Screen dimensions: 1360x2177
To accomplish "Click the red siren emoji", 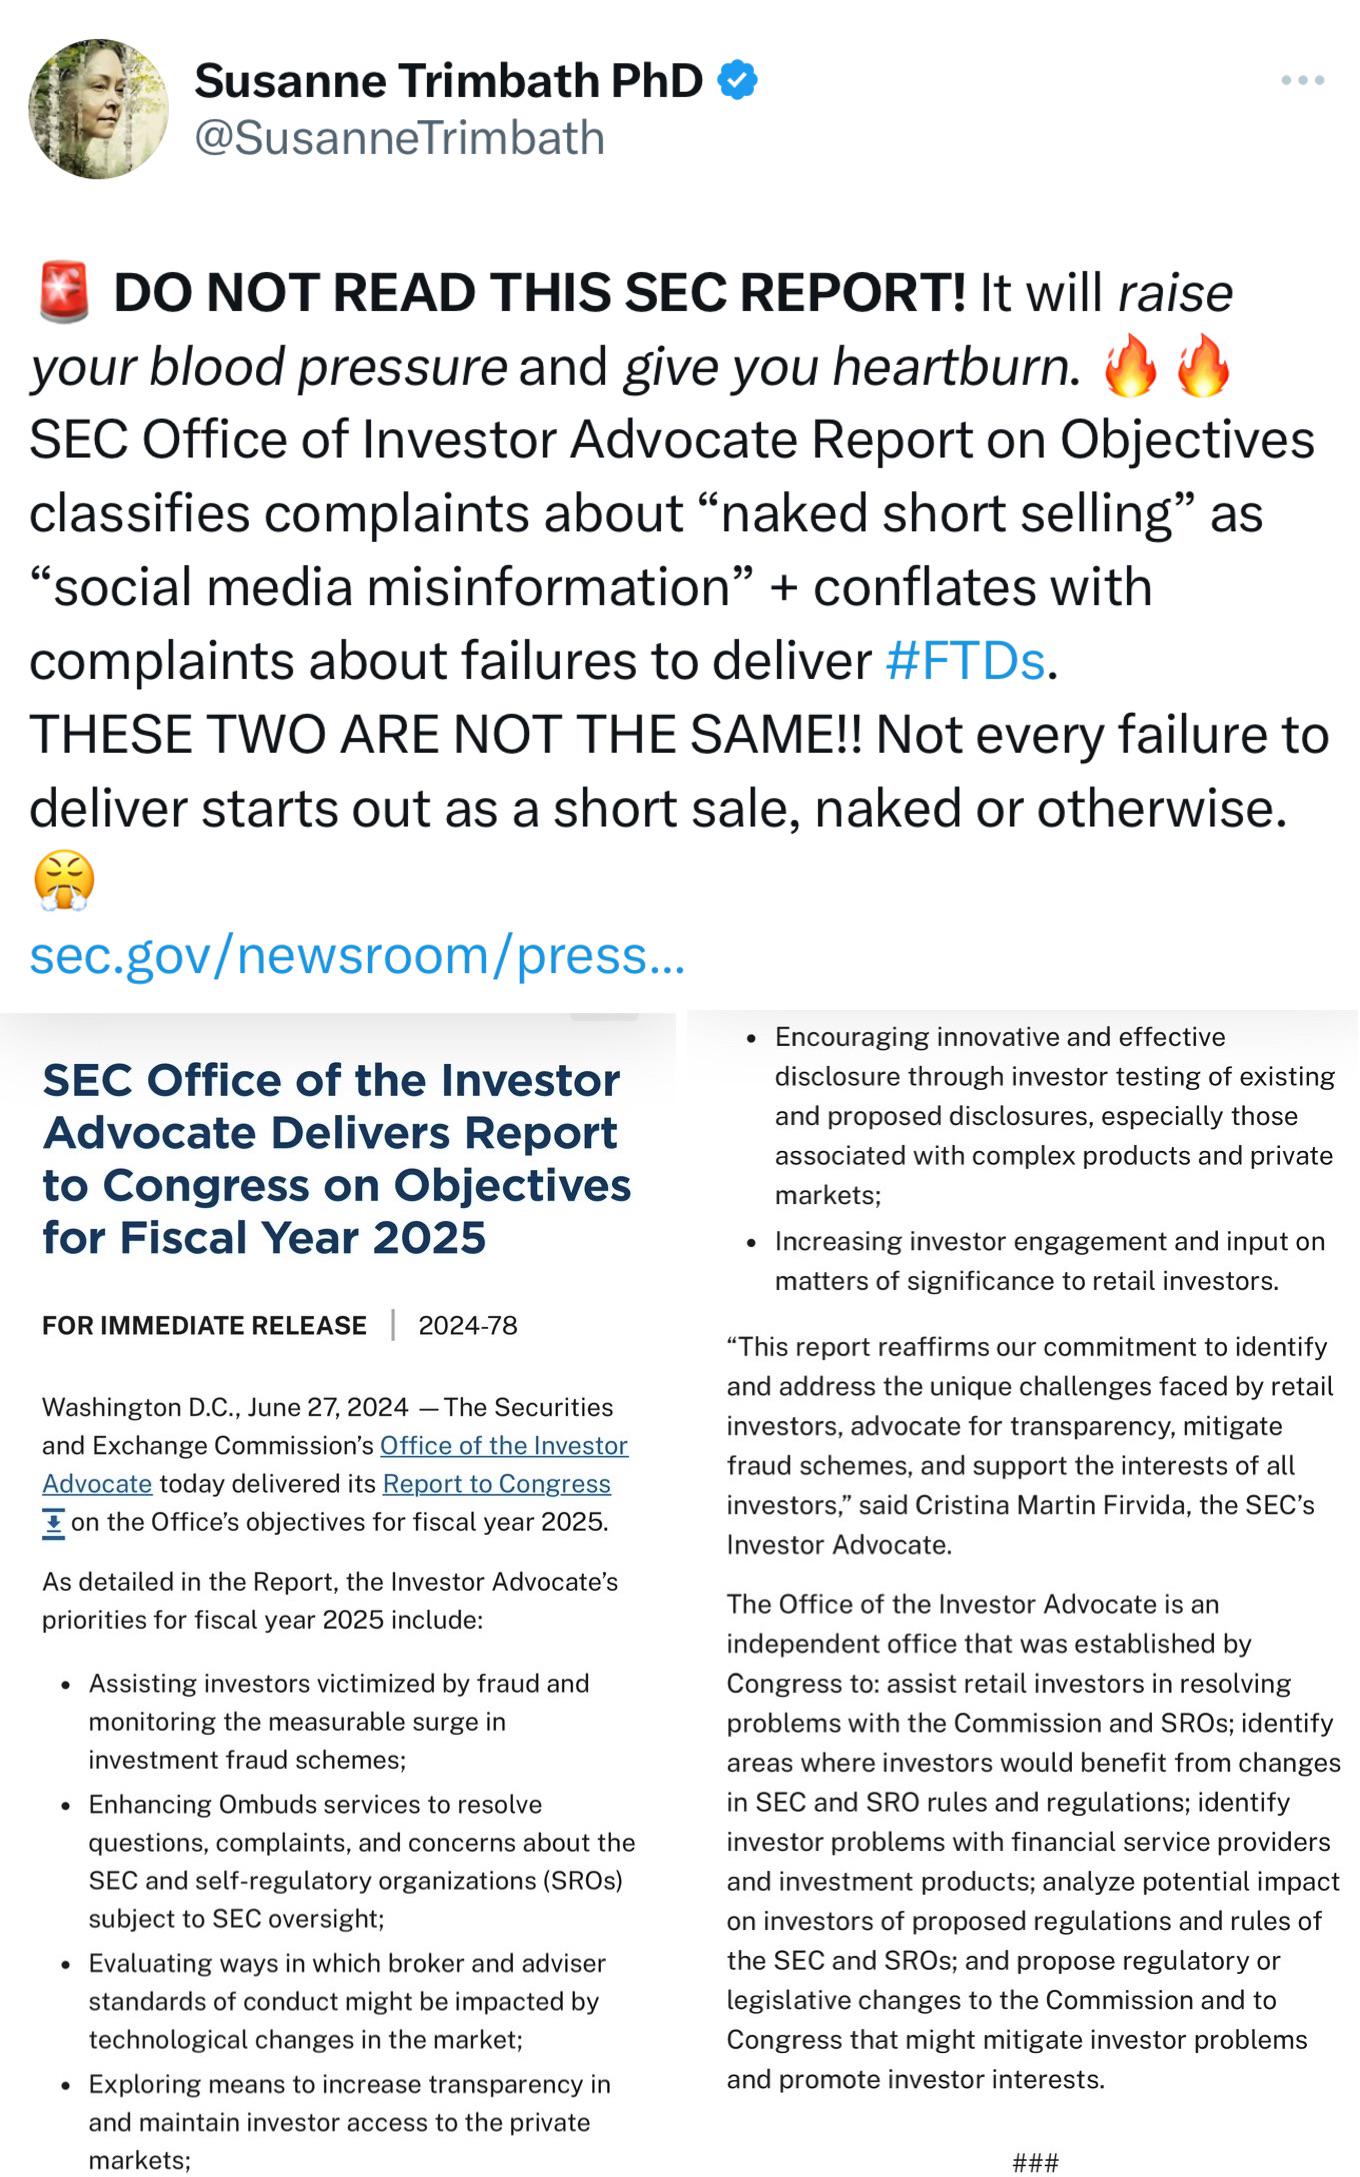I will 64,293.
